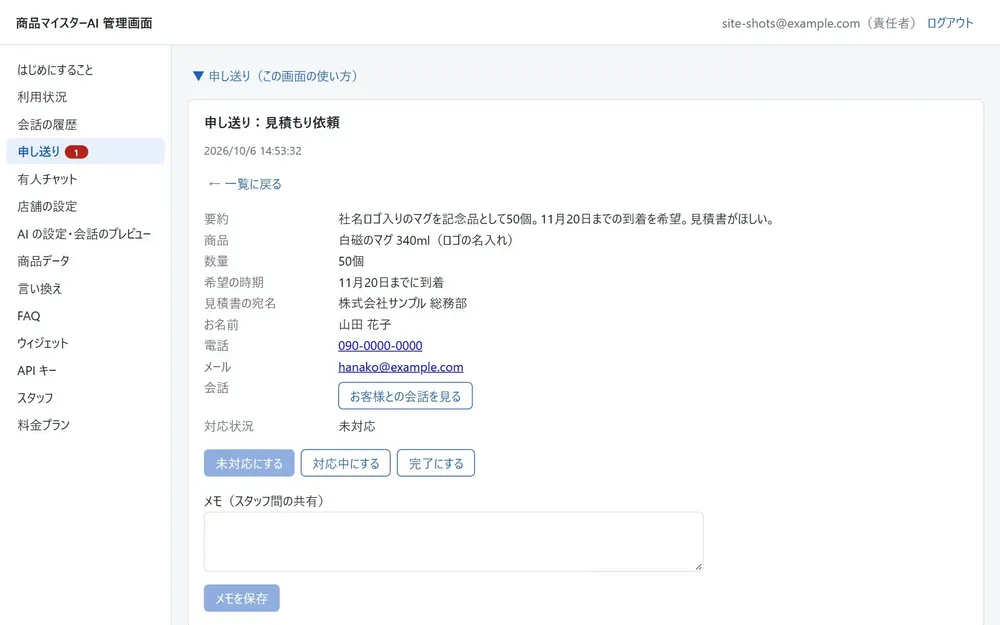This screenshot has height=625, width=1000.
Task: Click the 商品マイスターAI 管理画面 title
Action: tap(84, 23)
